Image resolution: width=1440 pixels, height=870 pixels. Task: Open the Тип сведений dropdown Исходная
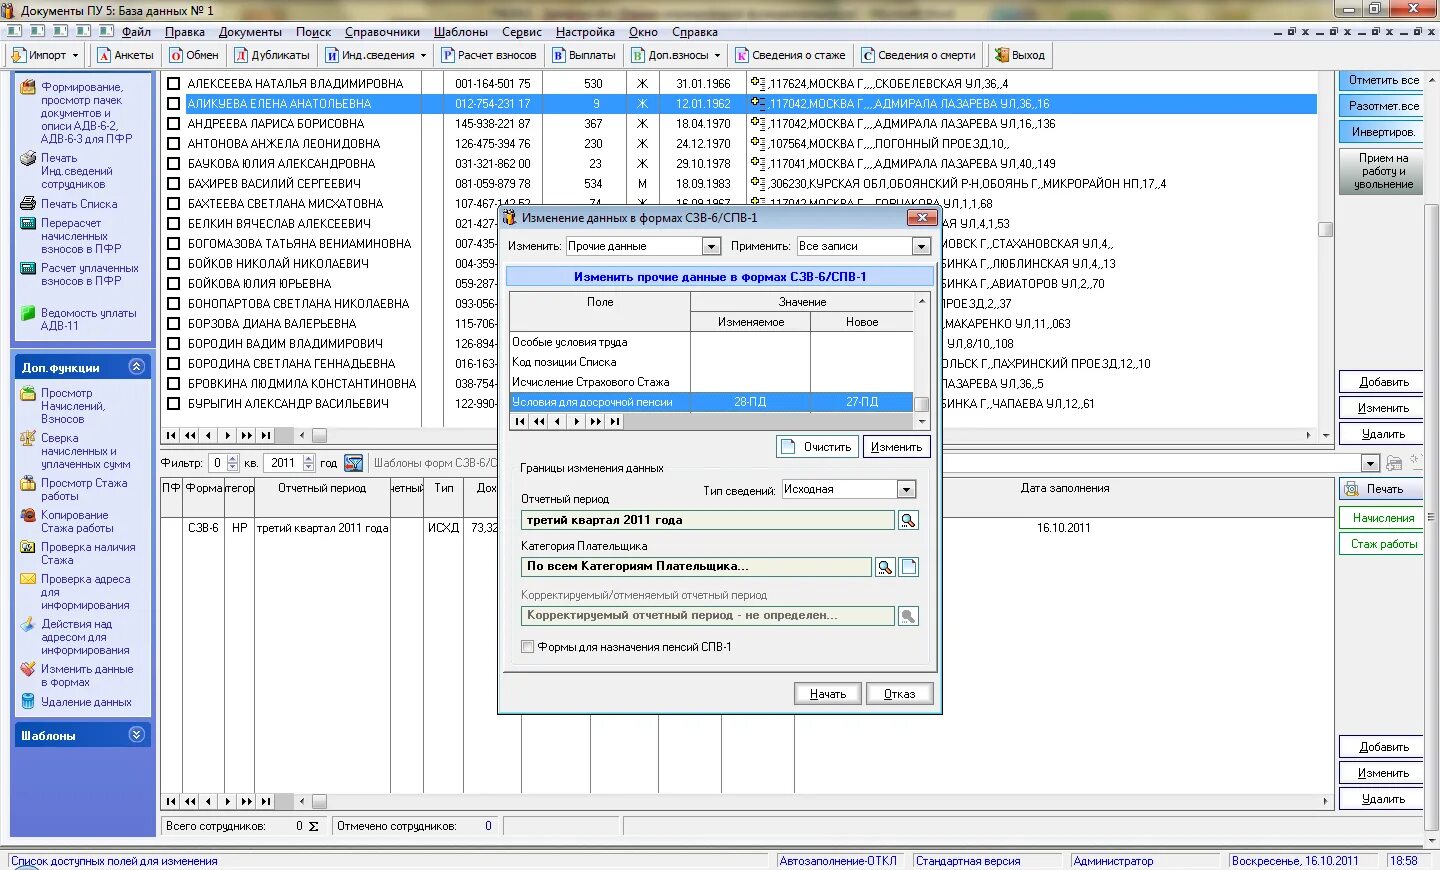click(906, 489)
